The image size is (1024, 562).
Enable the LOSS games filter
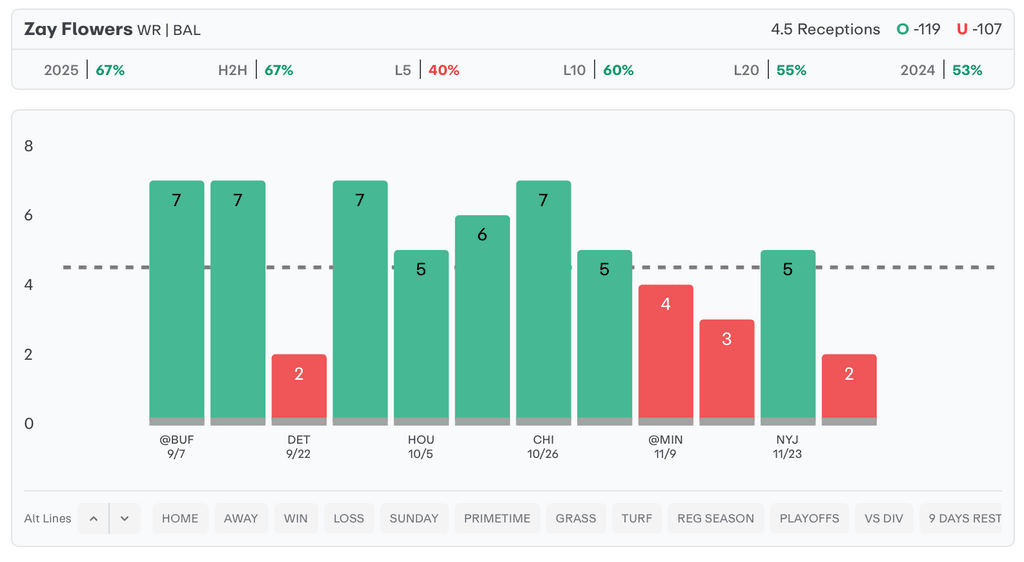coord(349,518)
